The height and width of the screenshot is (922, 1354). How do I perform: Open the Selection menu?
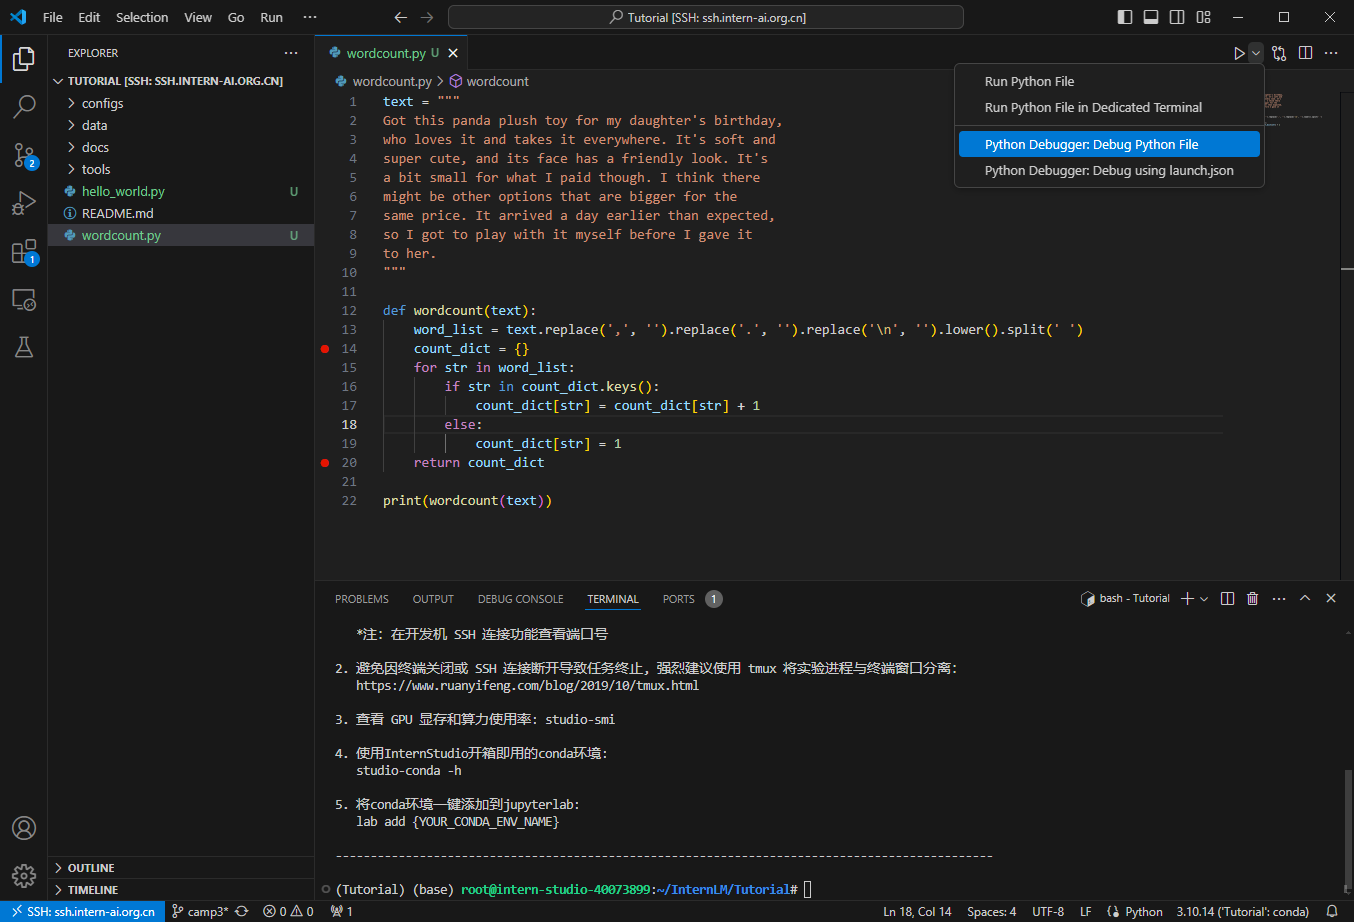[142, 17]
